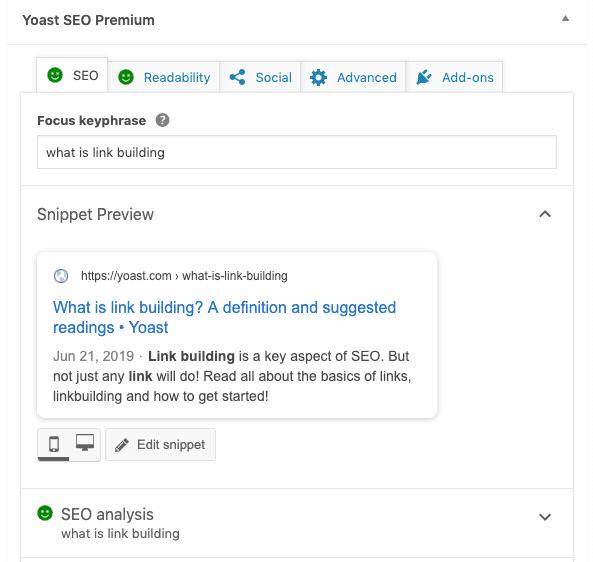Click the snippet title link about link building
This screenshot has width=593, height=562.
pyautogui.click(x=224, y=317)
